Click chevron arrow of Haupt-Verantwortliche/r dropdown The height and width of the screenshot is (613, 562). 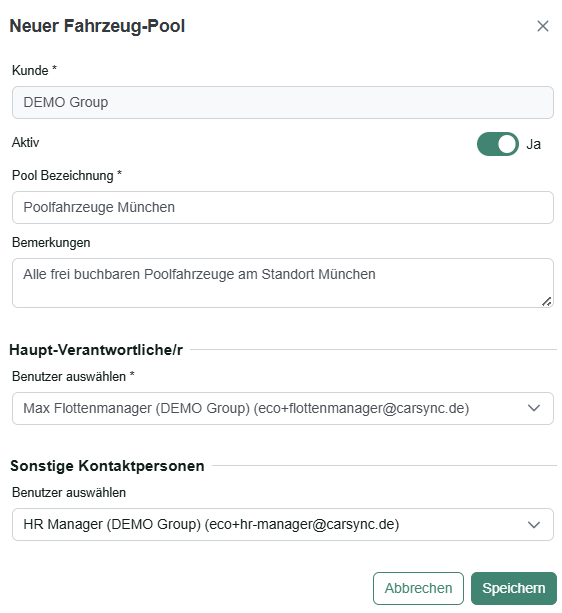[x=534, y=409]
